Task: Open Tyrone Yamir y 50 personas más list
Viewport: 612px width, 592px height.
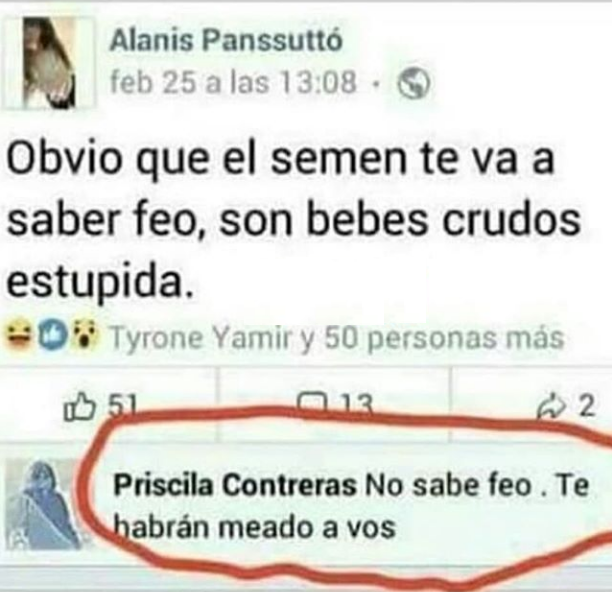Action: [x=338, y=338]
